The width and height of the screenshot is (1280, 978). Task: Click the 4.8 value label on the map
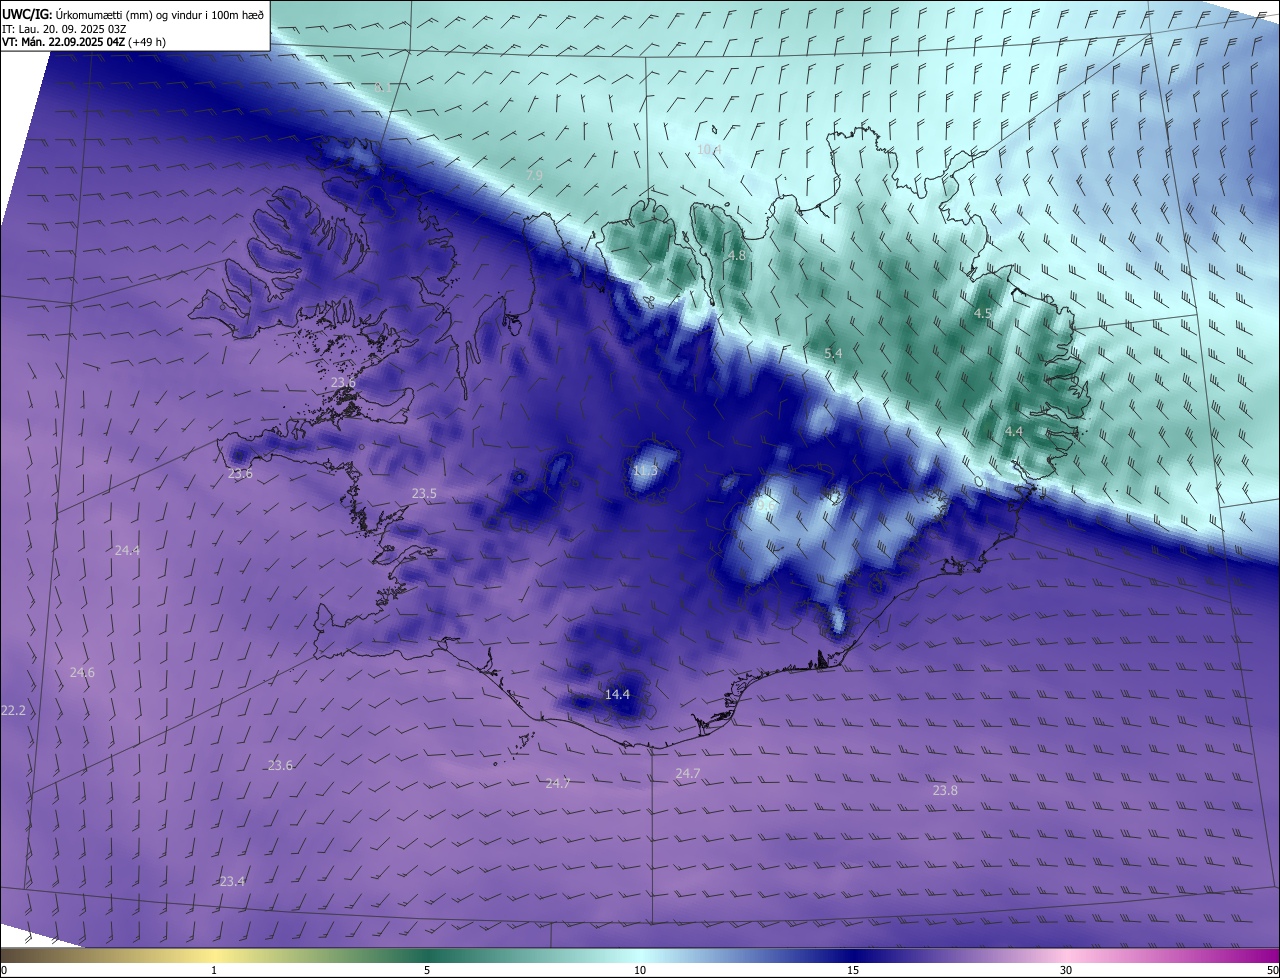click(736, 256)
